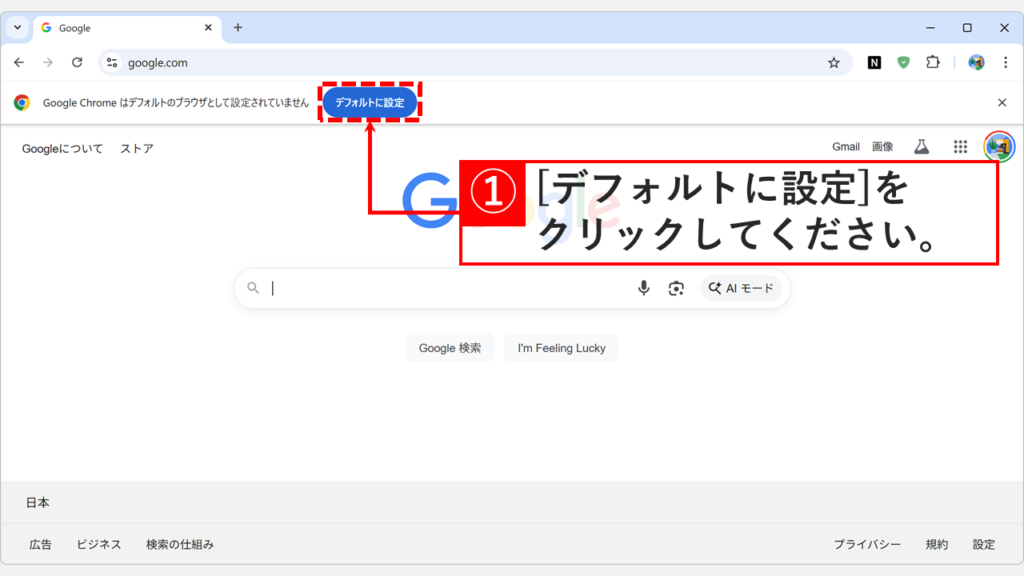The height and width of the screenshot is (576, 1024).
Task: Bookmark google.com using the star icon
Action: click(834, 61)
